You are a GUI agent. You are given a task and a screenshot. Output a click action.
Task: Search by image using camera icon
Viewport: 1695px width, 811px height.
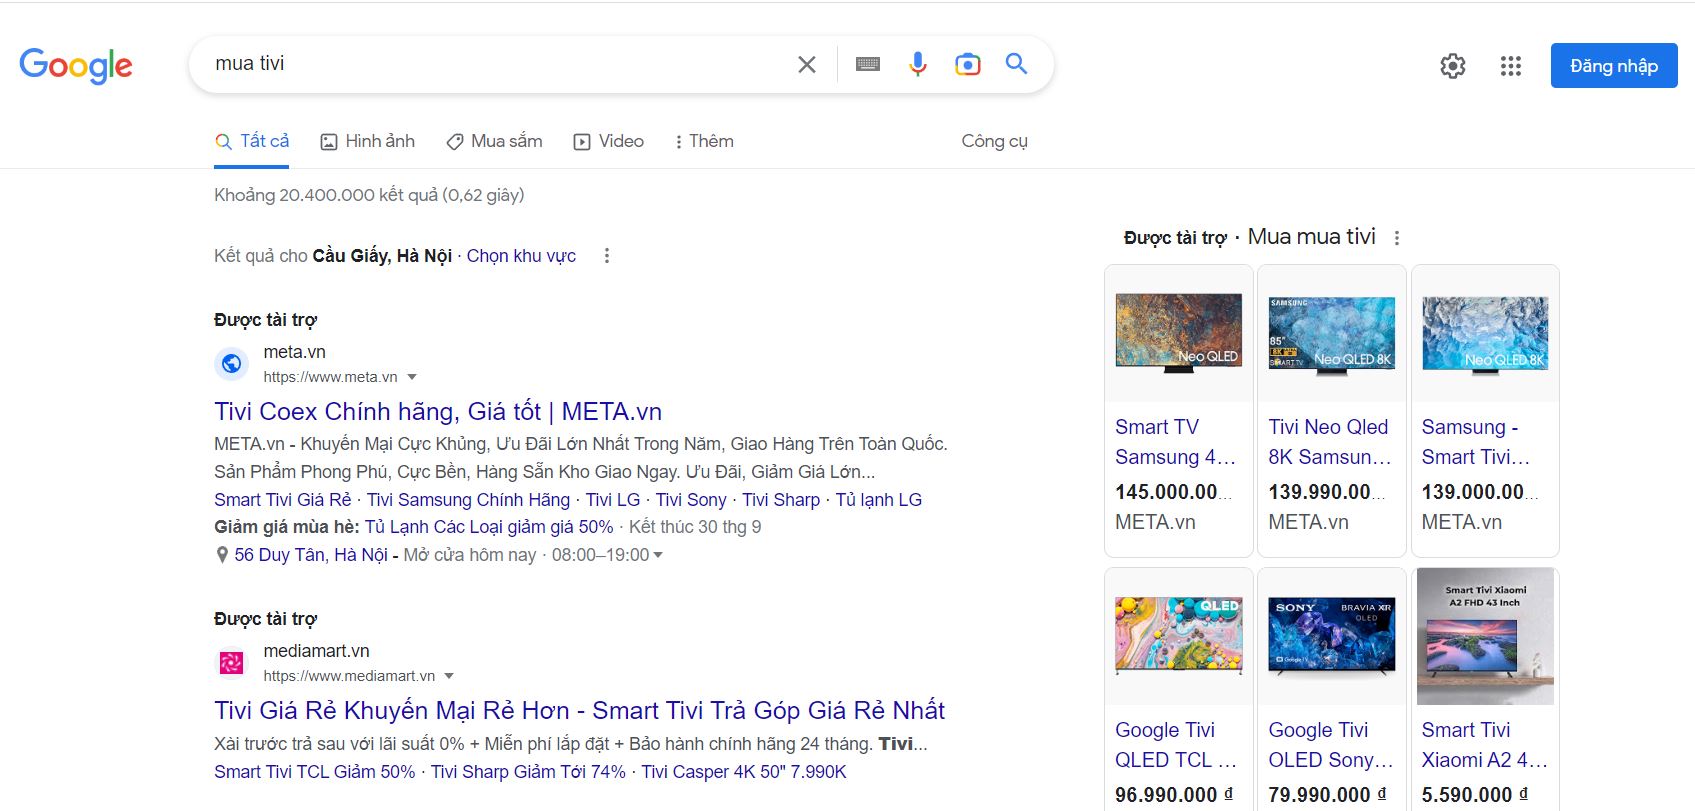point(968,65)
